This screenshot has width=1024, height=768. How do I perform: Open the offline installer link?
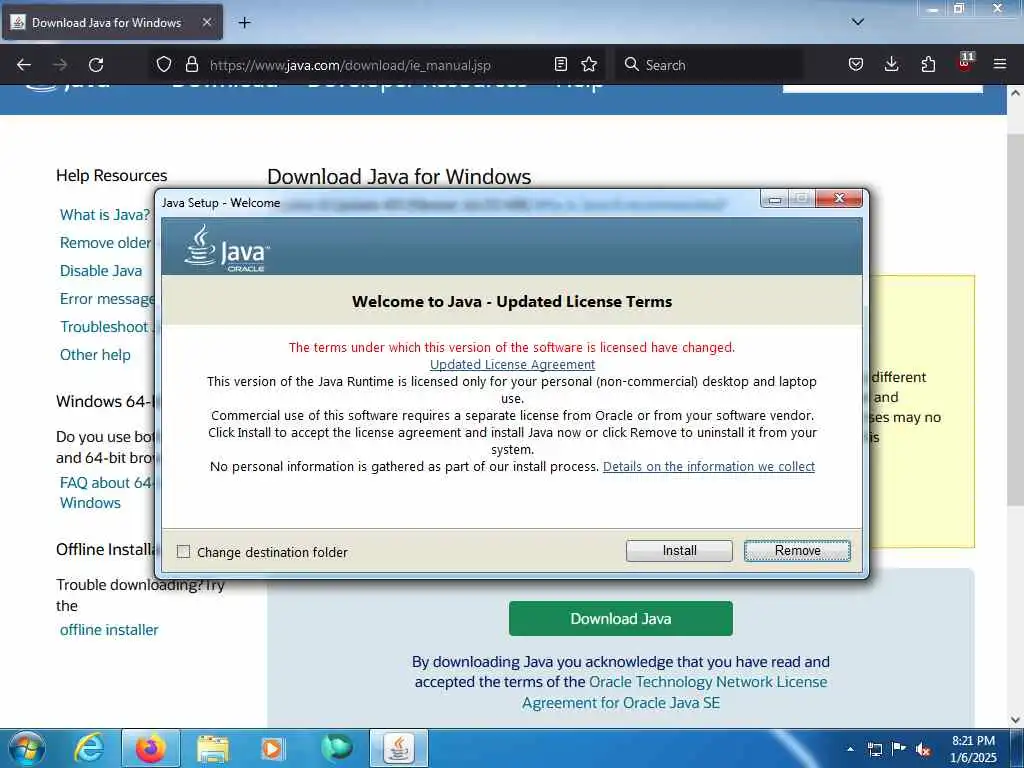(109, 630)
